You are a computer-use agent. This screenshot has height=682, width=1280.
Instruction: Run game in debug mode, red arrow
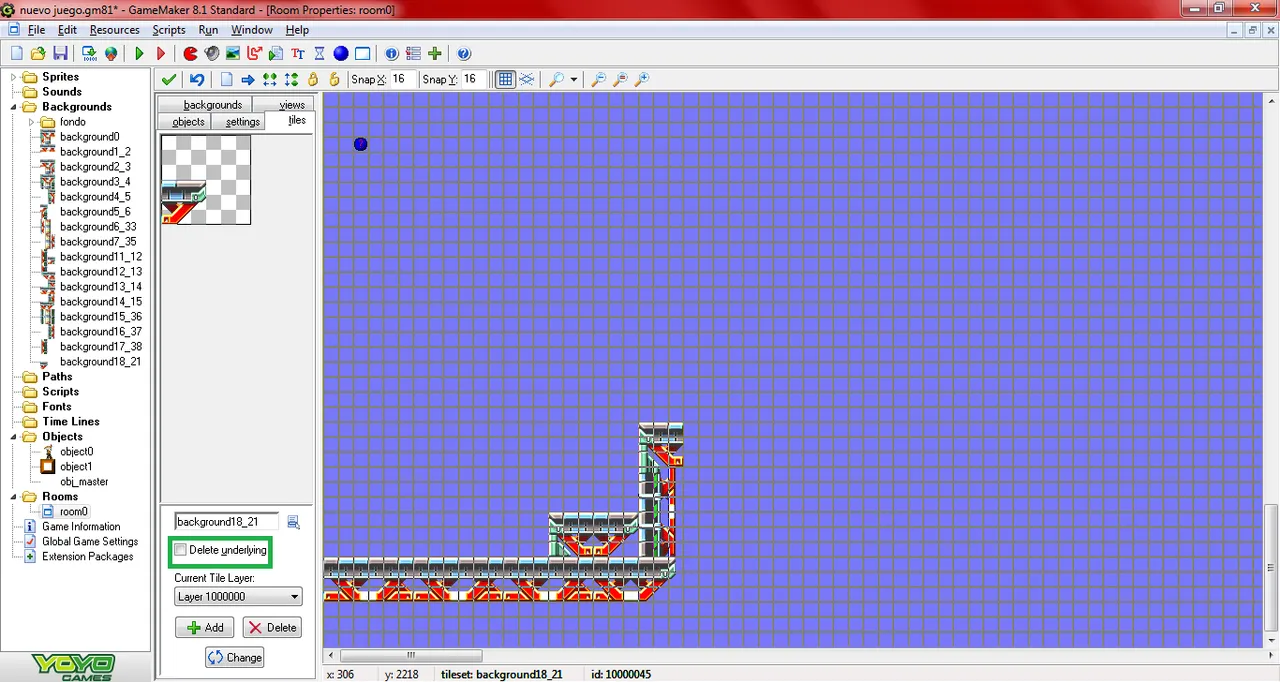pyautogui.click(x=161, y=53)
